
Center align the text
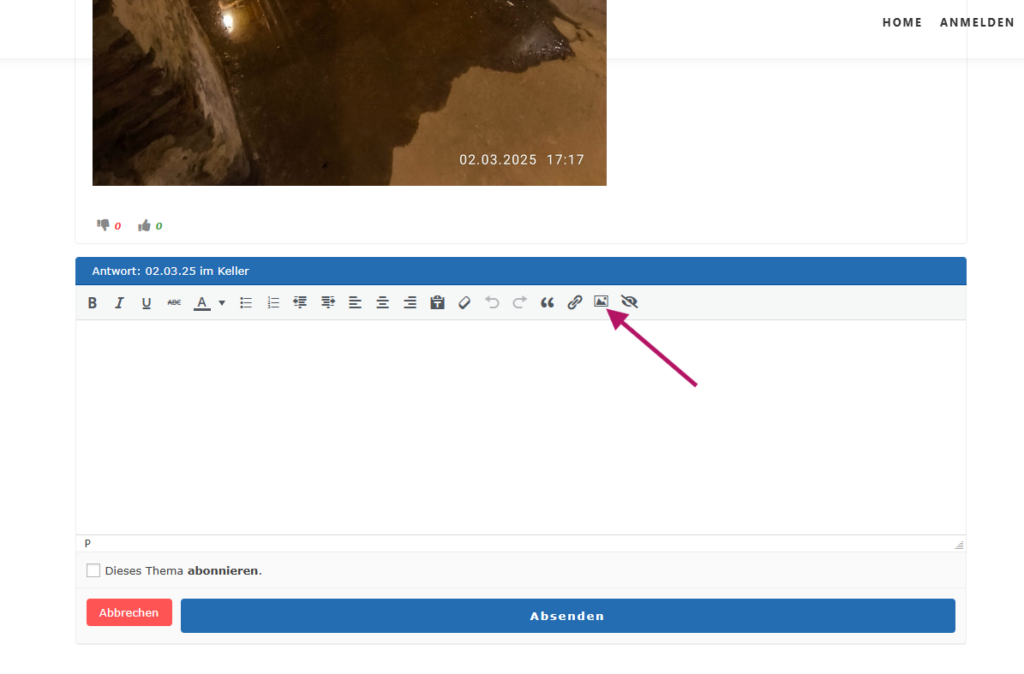[x=382, y=303]
